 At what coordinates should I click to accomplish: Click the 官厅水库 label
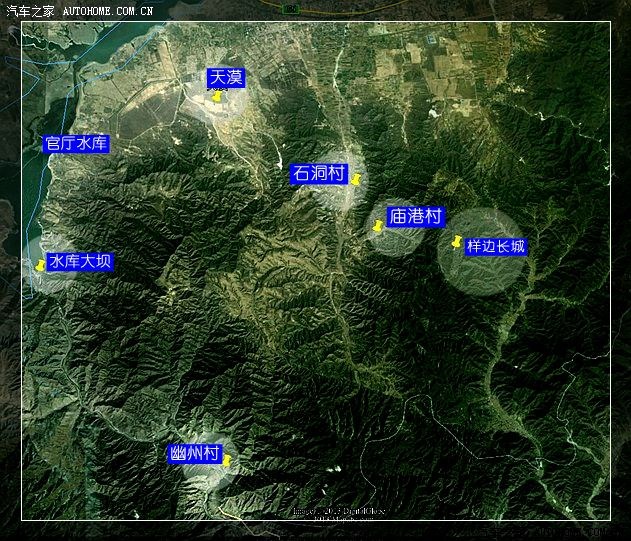pyautogui.click(x=76, y=144)
